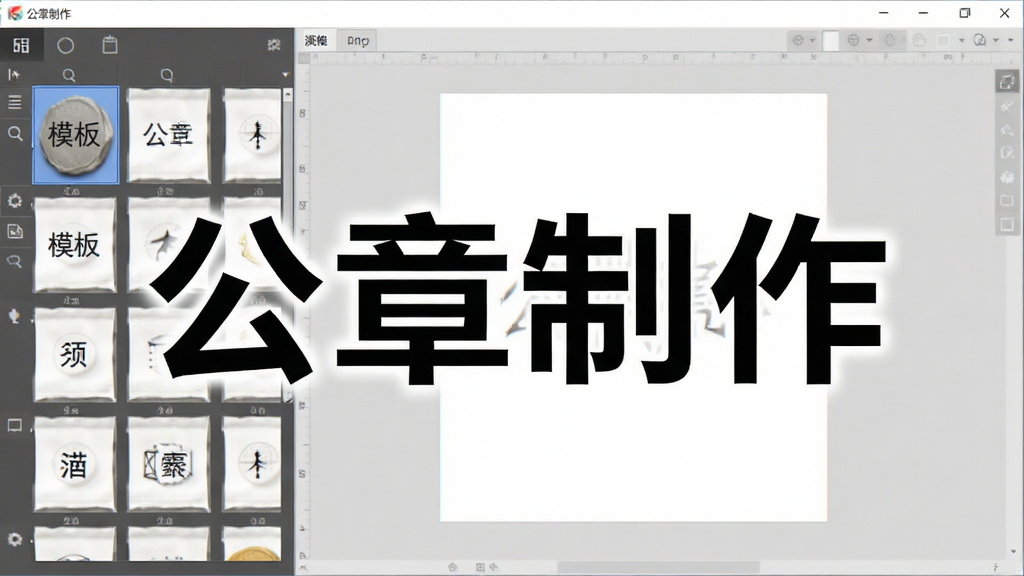This screenshot has width=1024, height=576.
Task: Click the white canvas page
Action: tap(633, 308)
